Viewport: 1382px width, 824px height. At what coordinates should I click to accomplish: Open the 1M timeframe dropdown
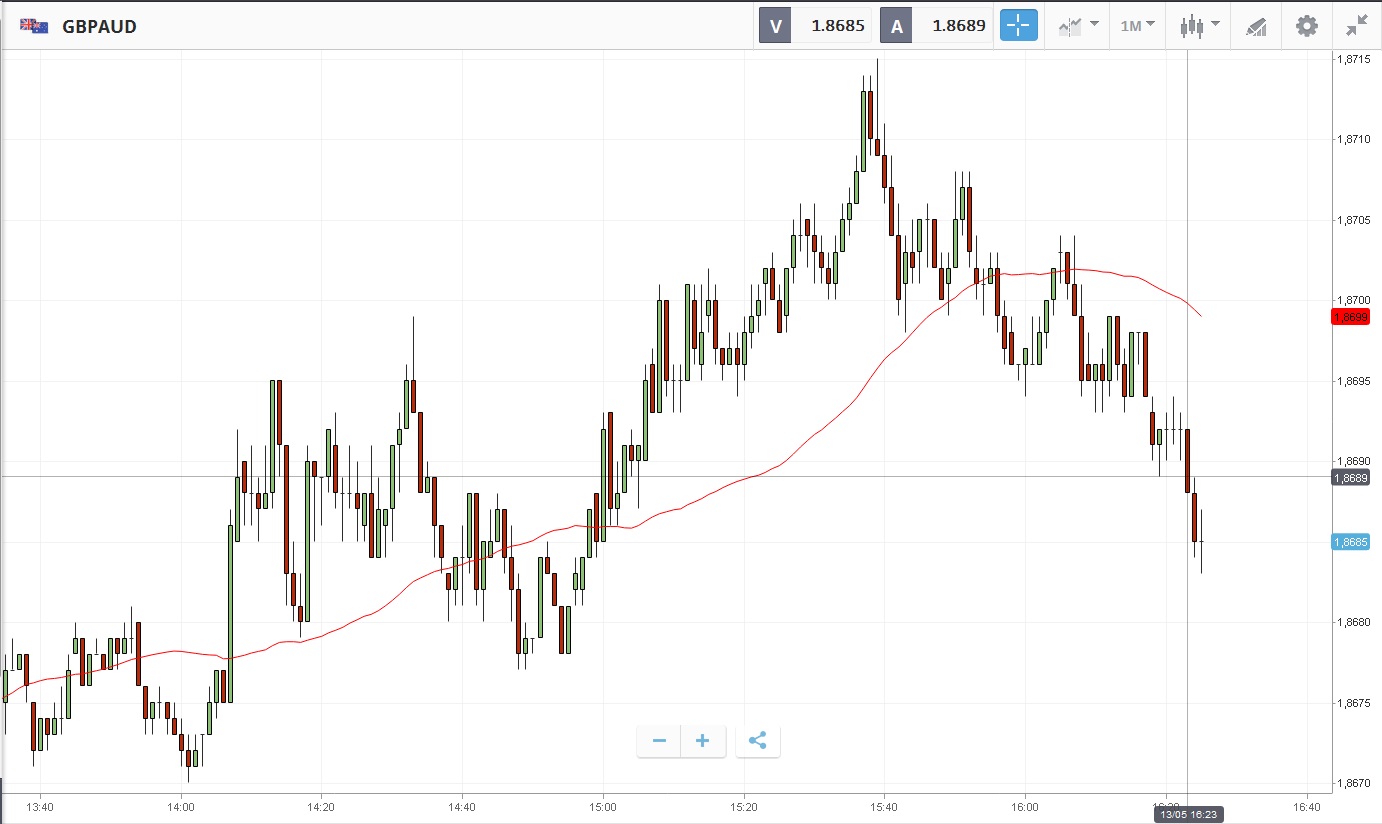pos(1138,26)
